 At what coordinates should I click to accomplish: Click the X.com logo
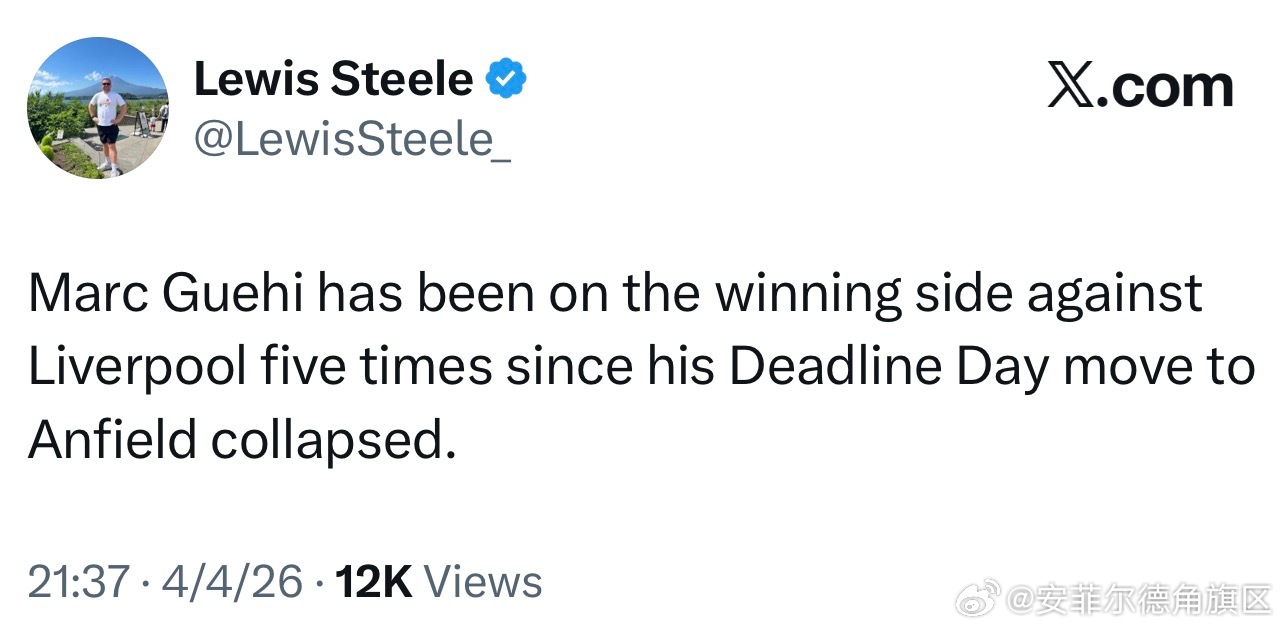pyautogui.click(x=1140, y=87)
